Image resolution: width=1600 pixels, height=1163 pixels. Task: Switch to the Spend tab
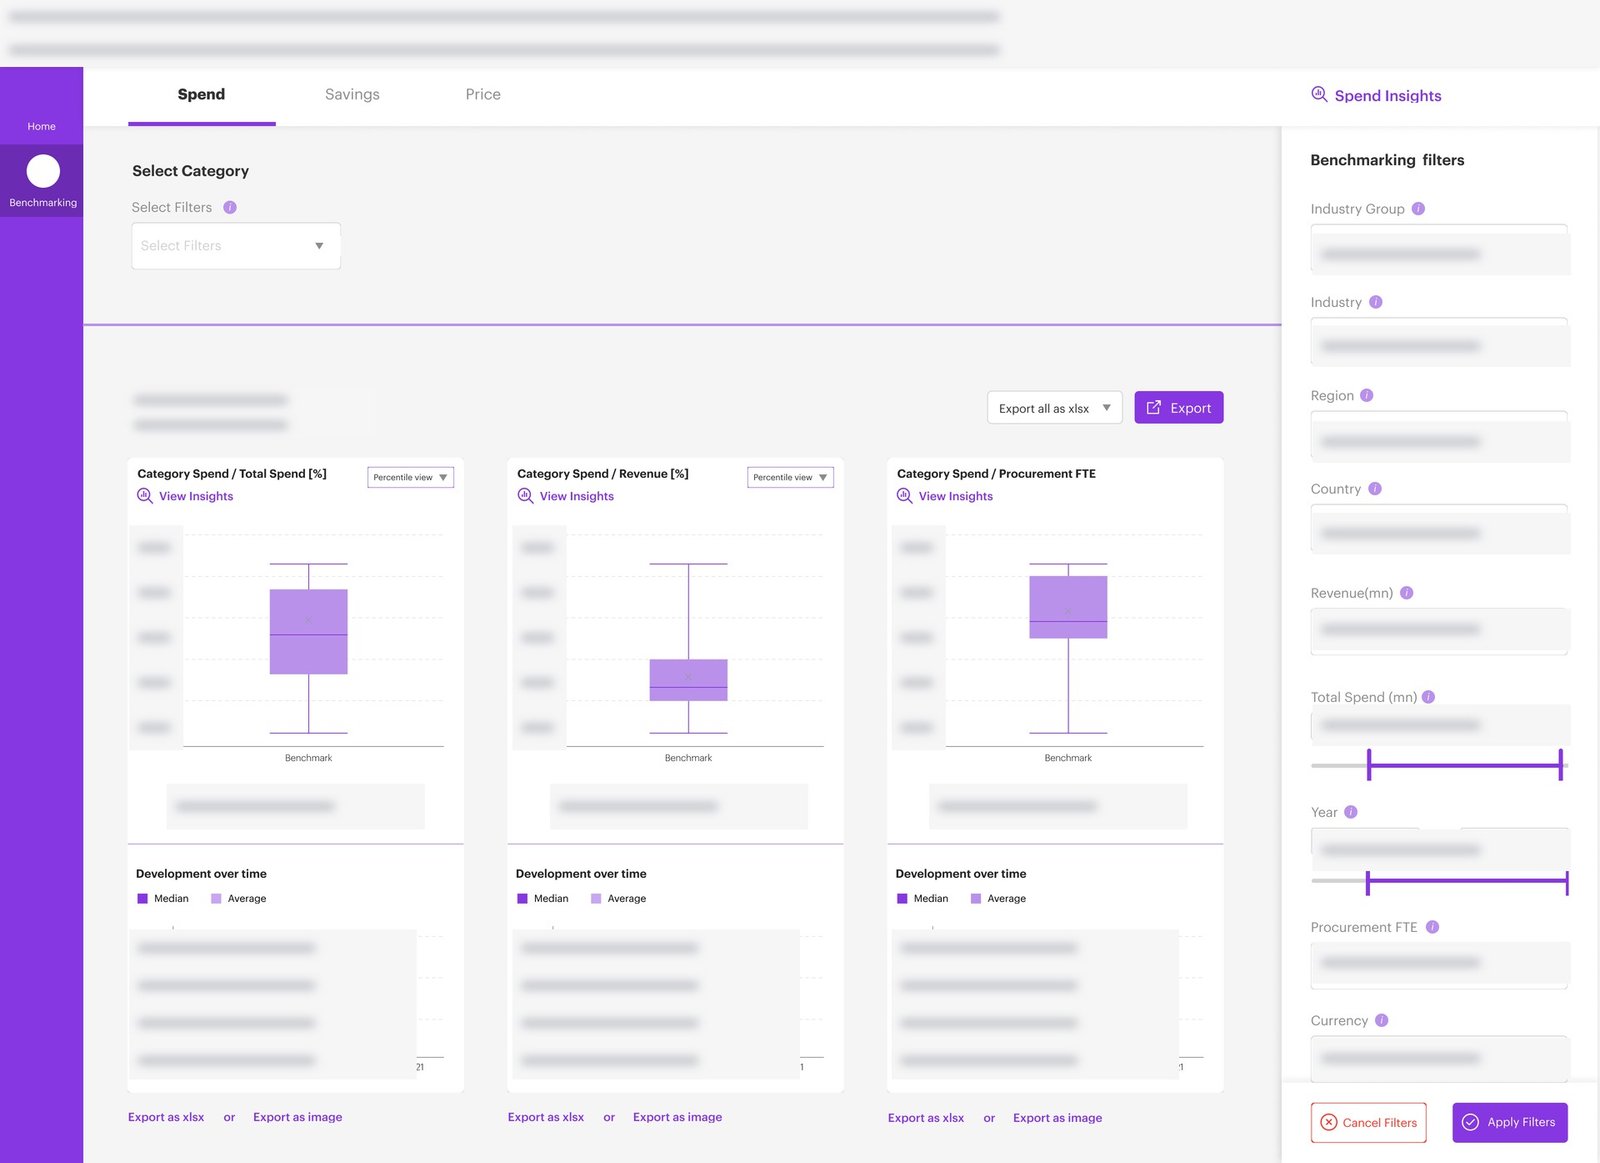pyautogui.click(x=201, y=95)
